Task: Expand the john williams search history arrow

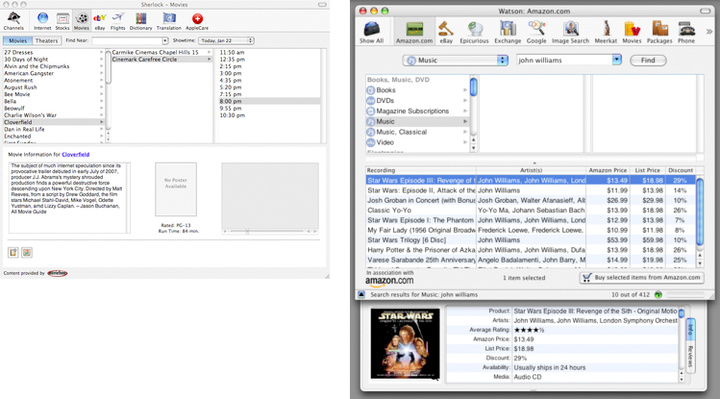Action: [617, 60]
